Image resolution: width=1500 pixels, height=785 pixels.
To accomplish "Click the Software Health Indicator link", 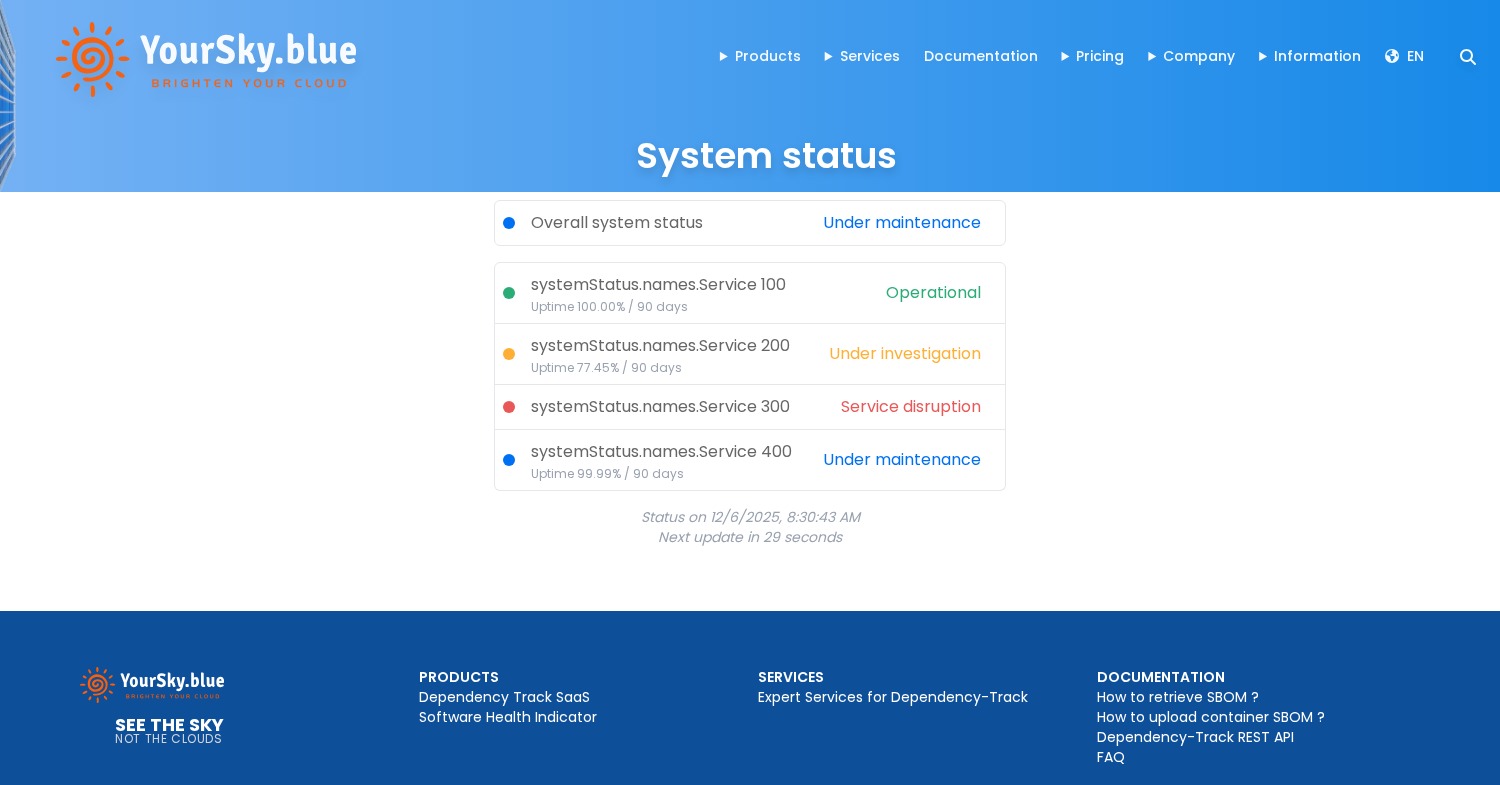I will [x=508, y=717].
